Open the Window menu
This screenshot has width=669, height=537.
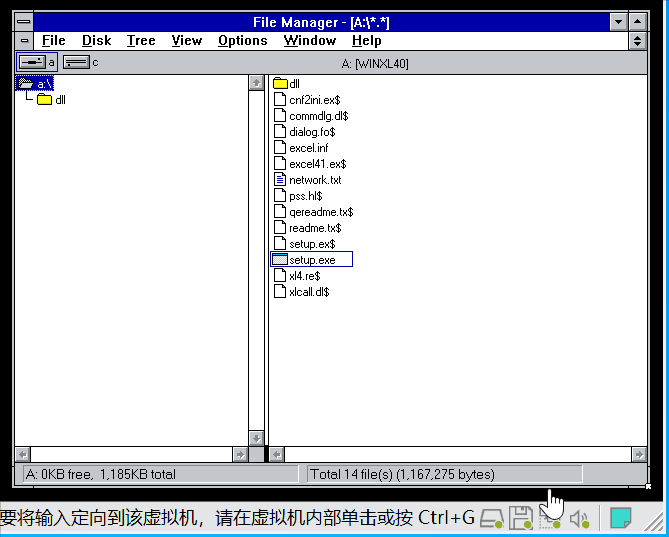[x=310, y=41]
